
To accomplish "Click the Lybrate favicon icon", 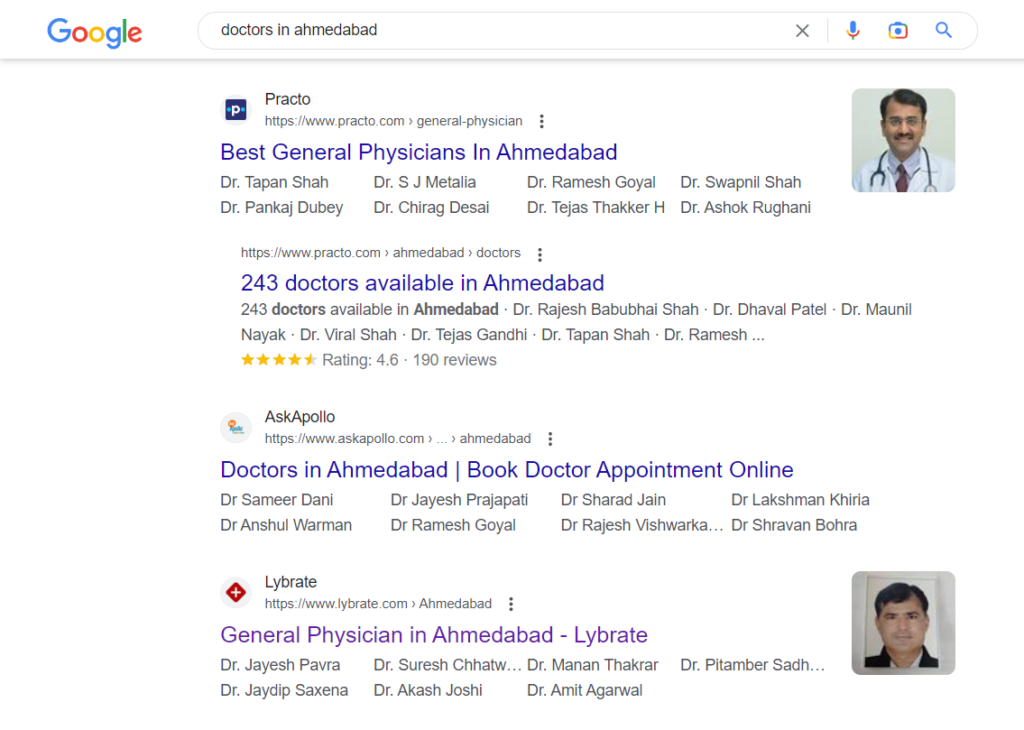I will click(236, 592).
